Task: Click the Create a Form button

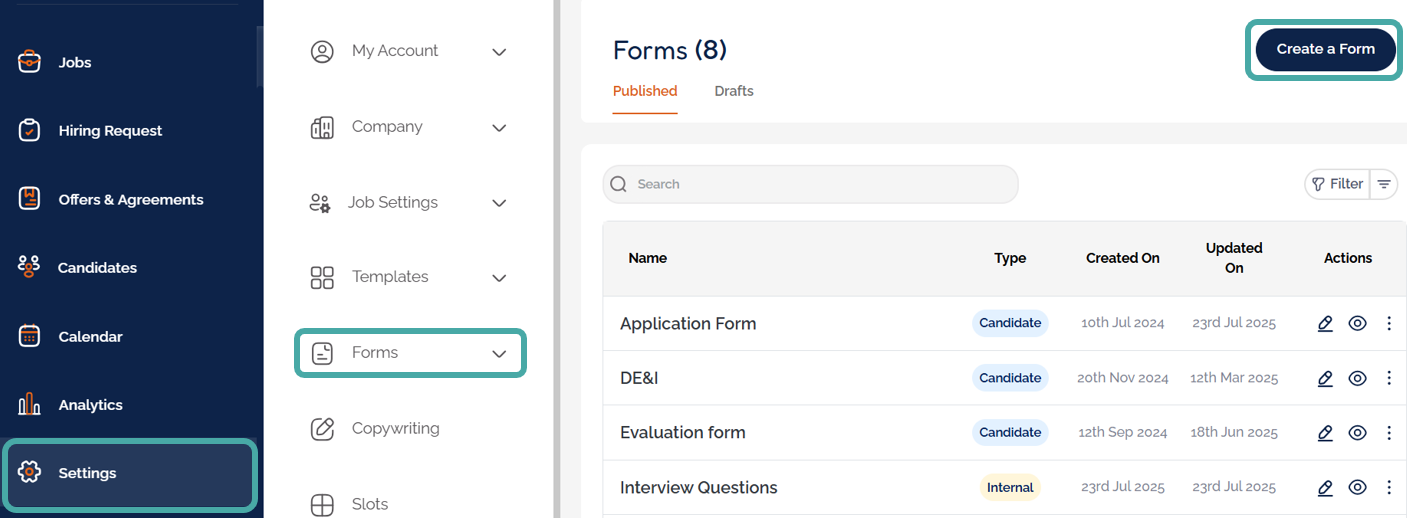Action: click(x=1325, y=49)
